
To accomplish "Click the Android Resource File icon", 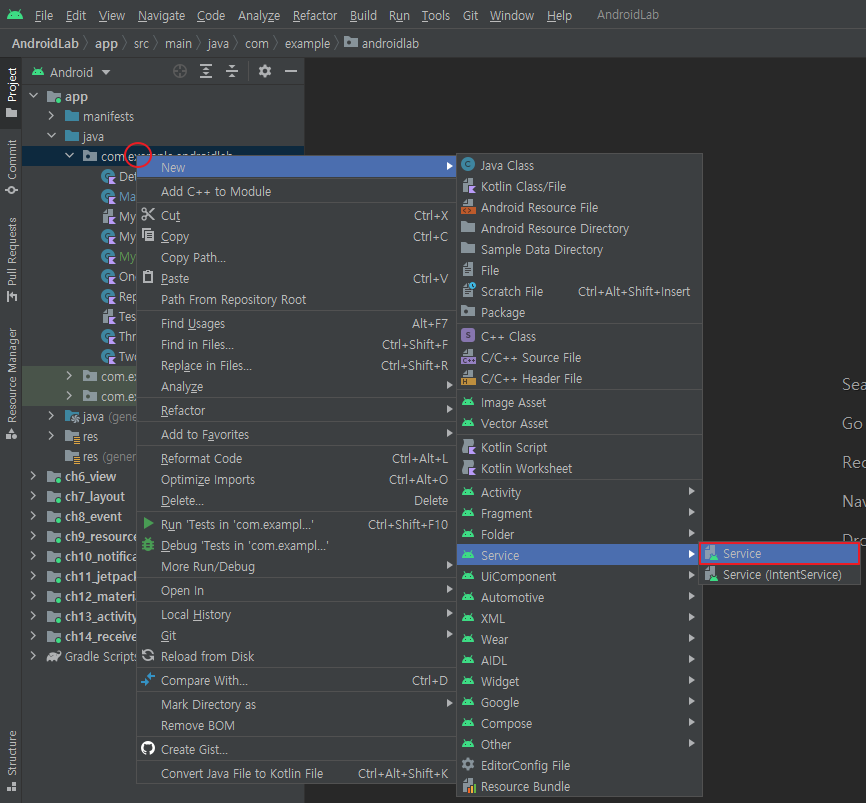I will click(468, 207).
